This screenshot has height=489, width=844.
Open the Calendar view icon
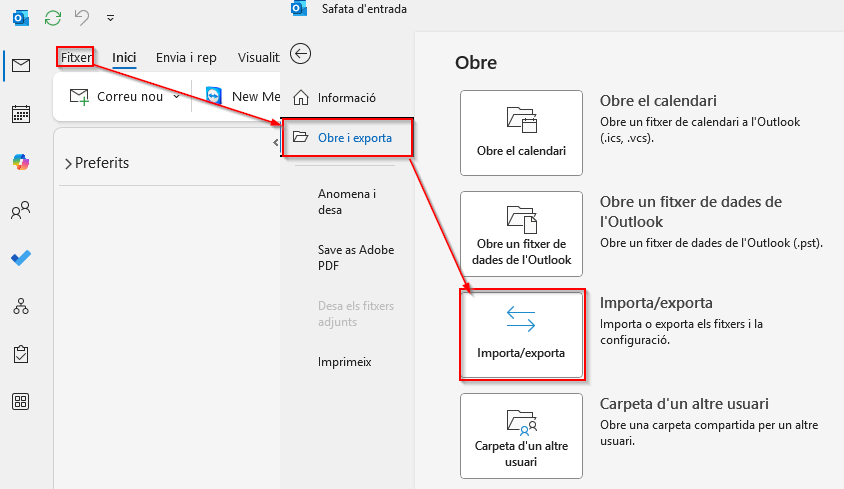(x=20, y=114)
